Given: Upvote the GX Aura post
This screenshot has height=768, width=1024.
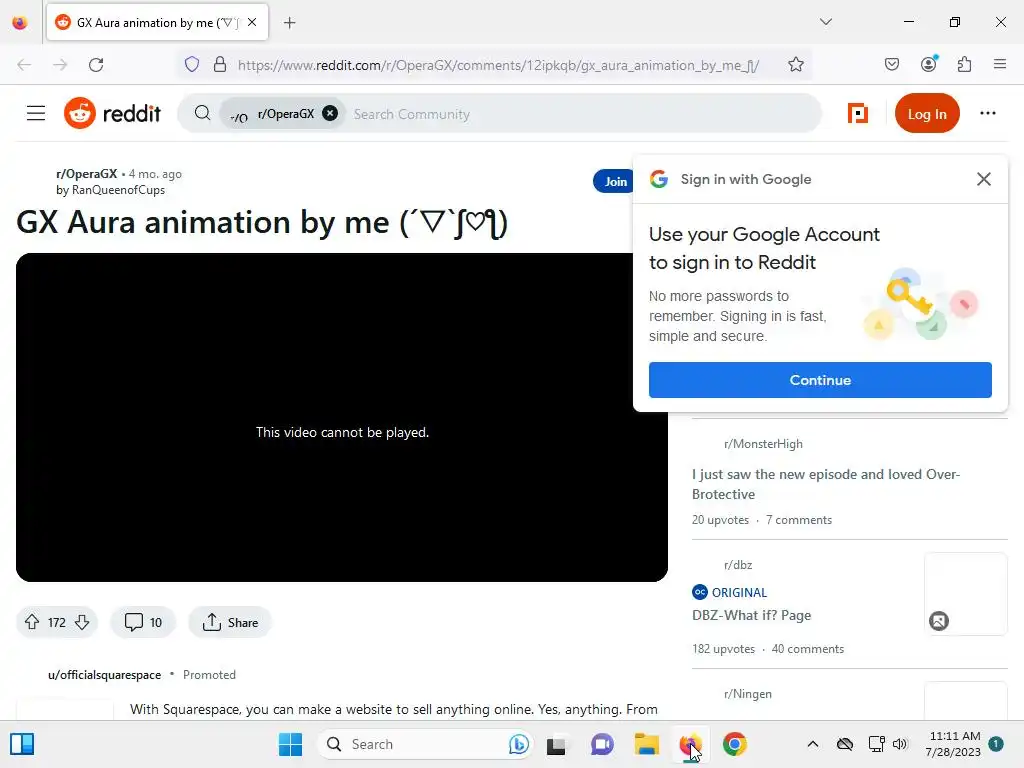Looking at the screenshot, I should 32,622.
